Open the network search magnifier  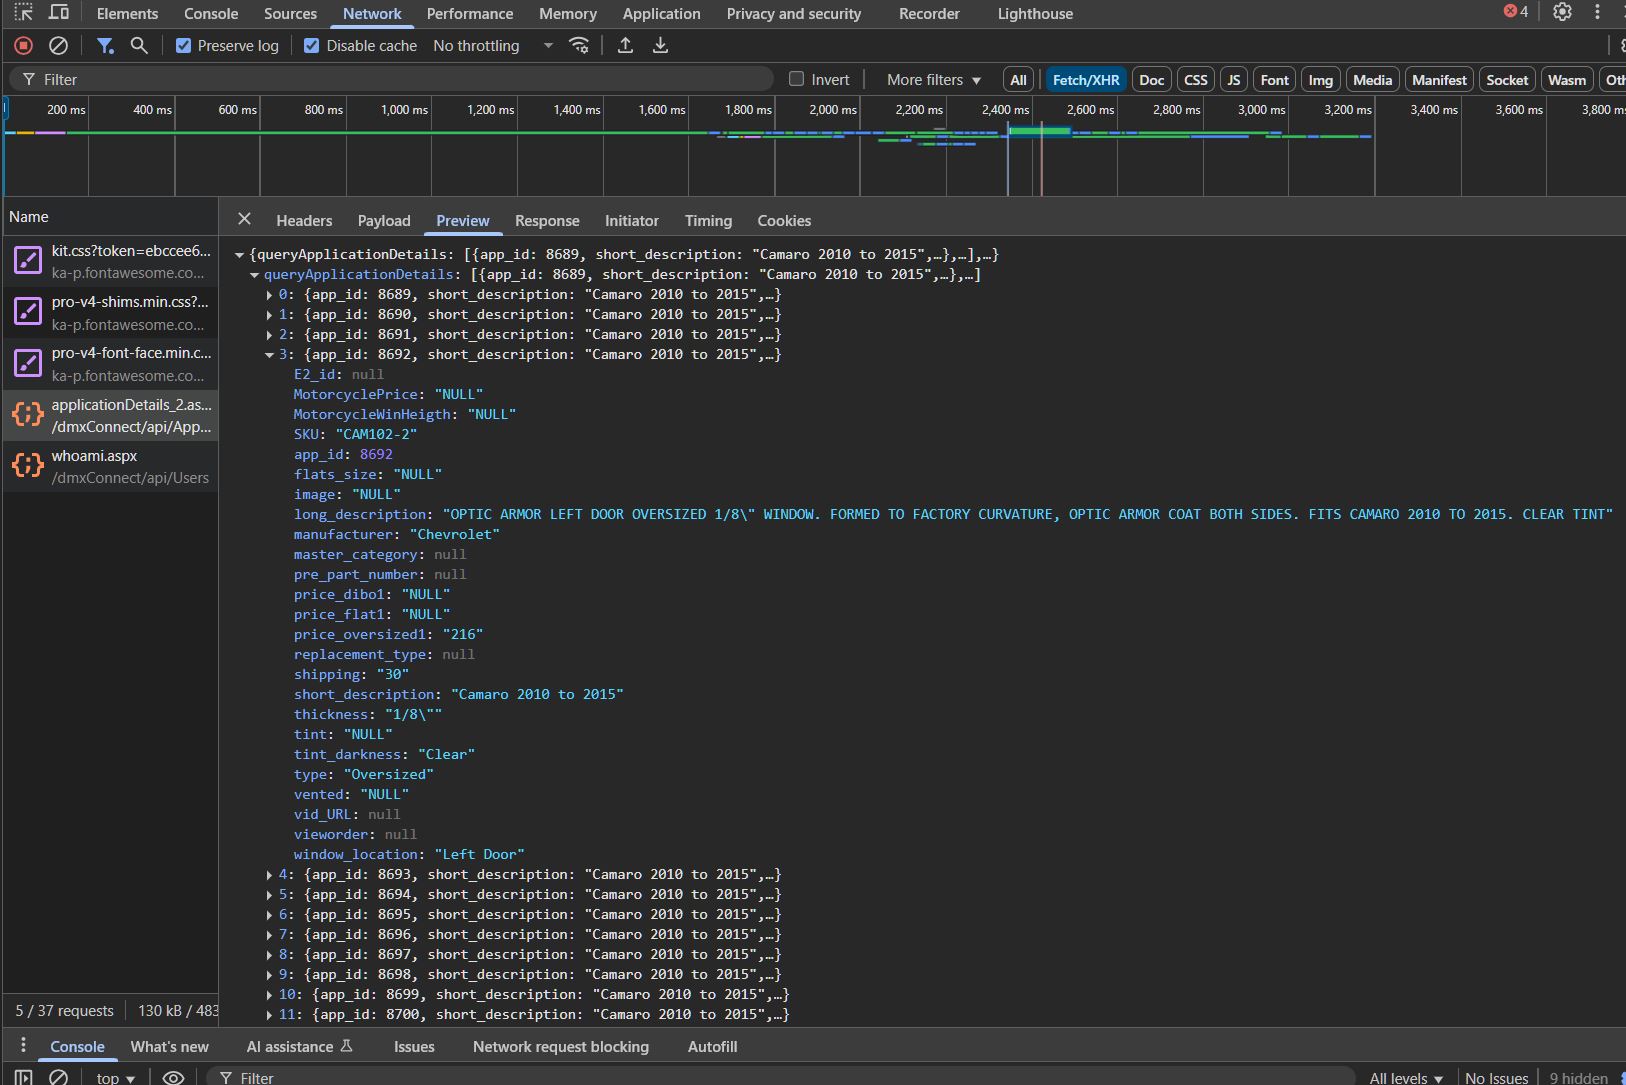(x=139, y=45)
